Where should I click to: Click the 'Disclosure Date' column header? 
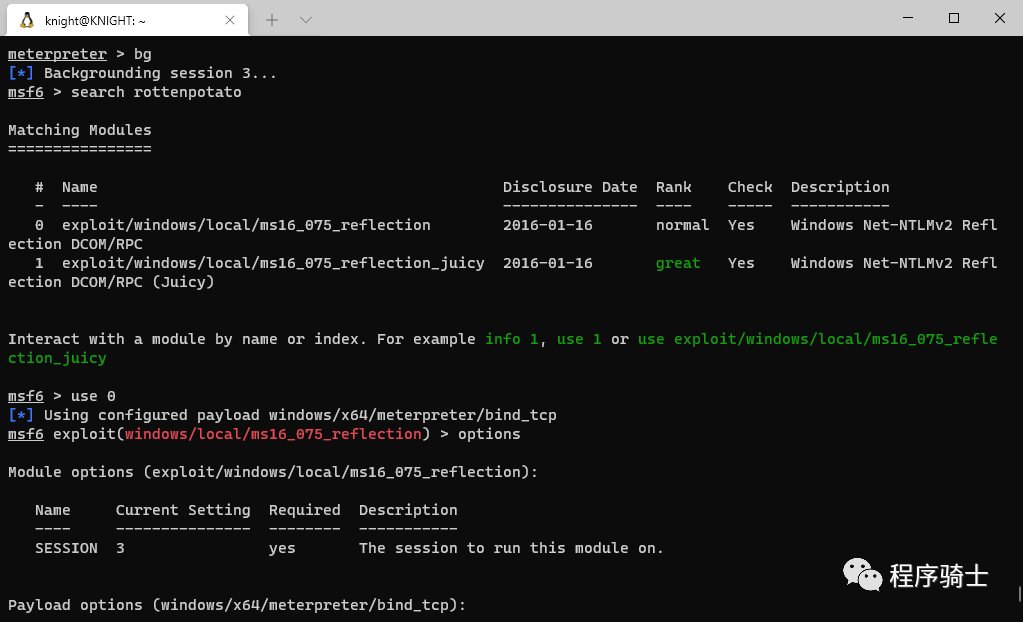point(570,187)
